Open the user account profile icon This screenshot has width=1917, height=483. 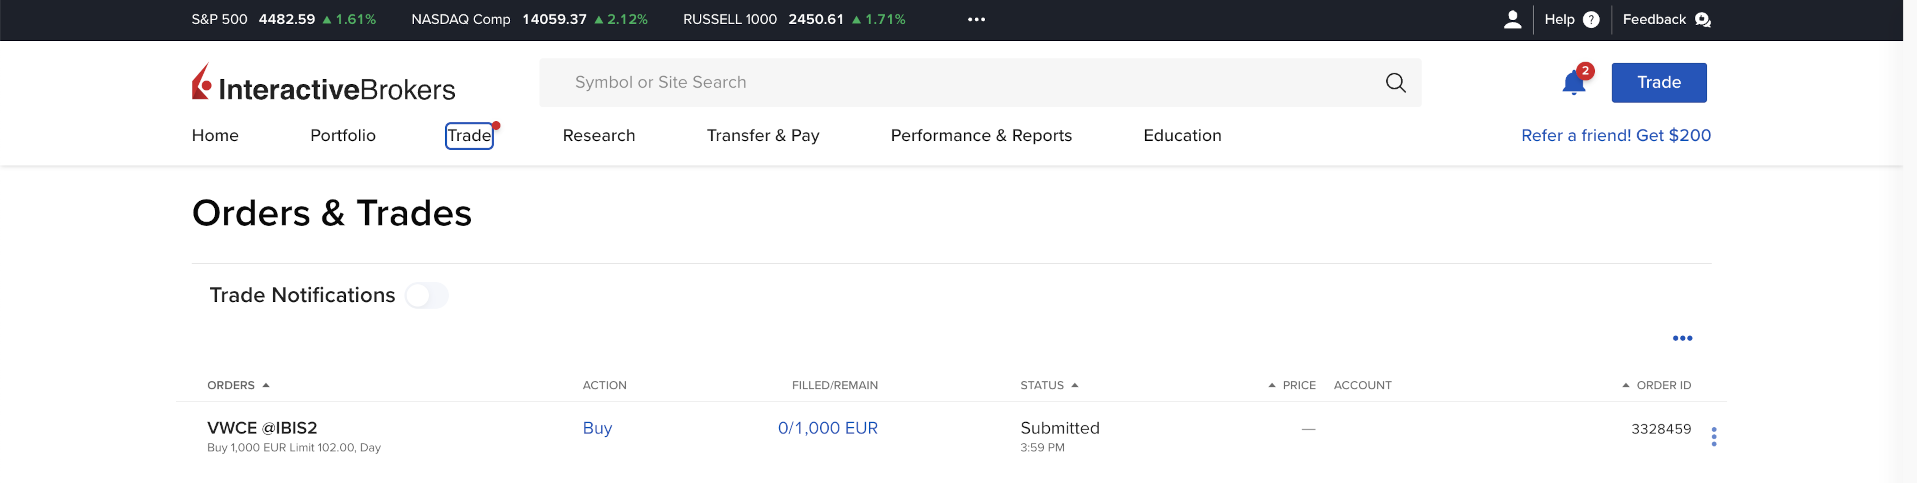1512,20
